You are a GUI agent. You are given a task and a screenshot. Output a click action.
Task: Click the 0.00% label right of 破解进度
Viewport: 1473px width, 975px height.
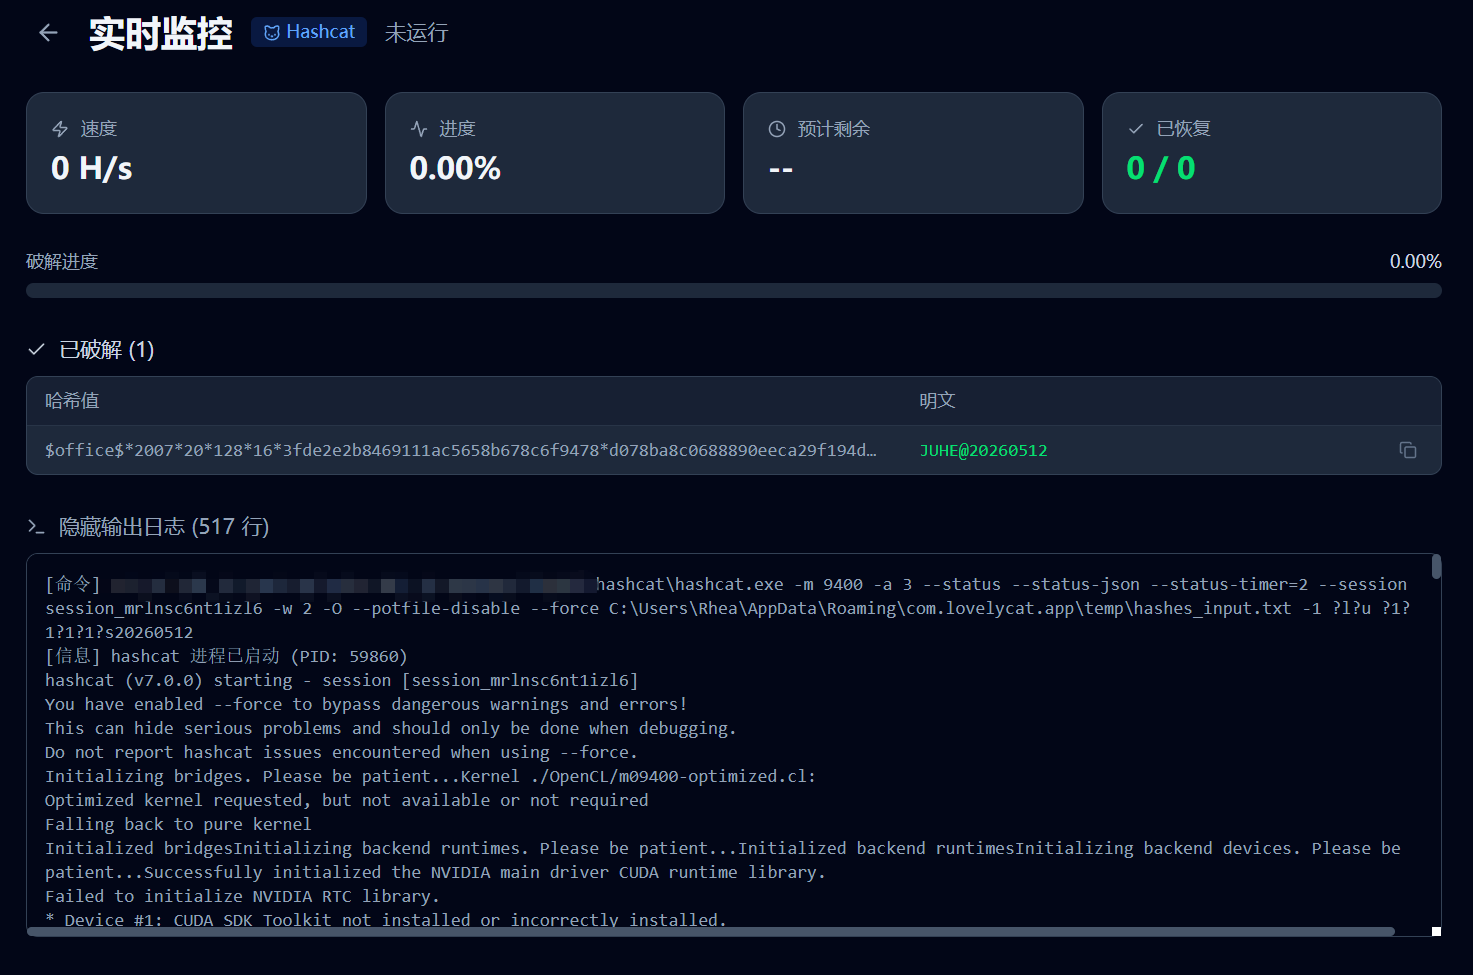(1415, 261)
